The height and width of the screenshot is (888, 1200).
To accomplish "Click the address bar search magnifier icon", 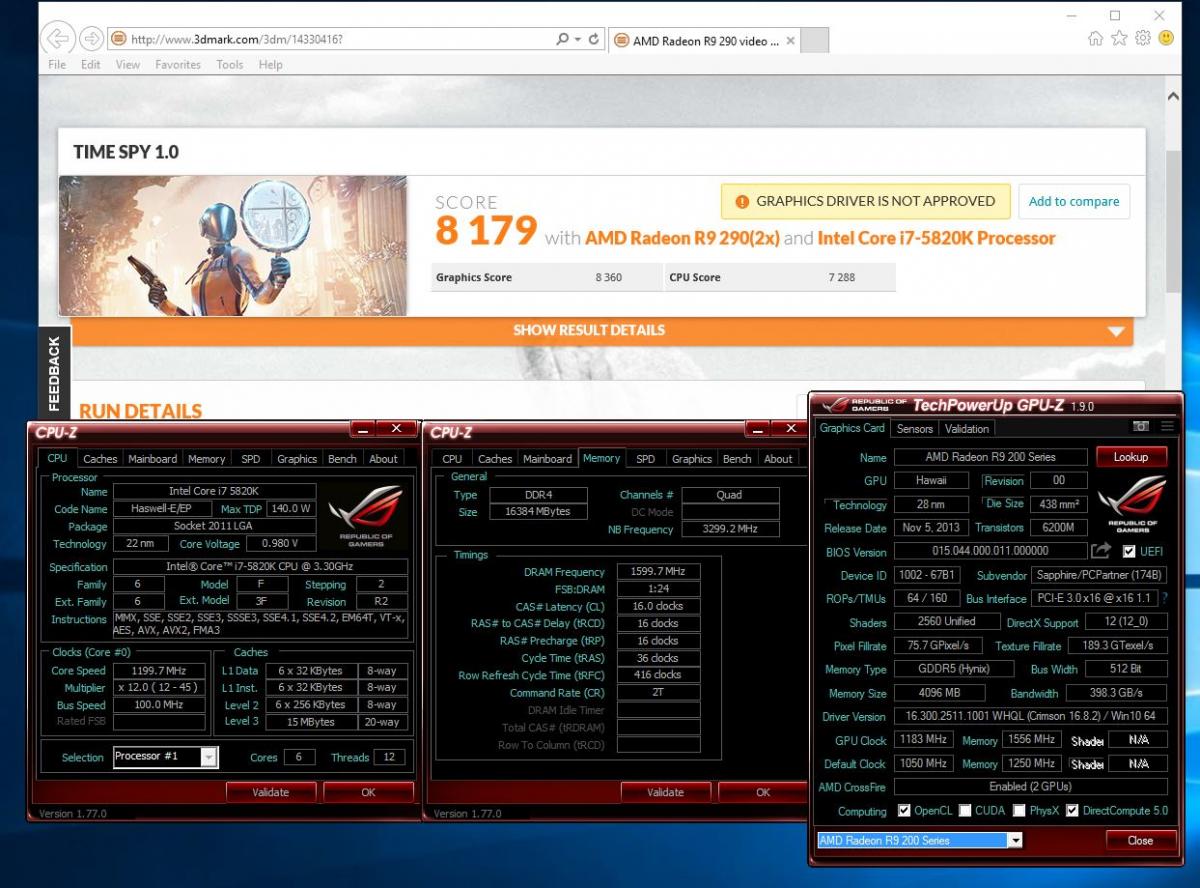I will click(563, 39).
